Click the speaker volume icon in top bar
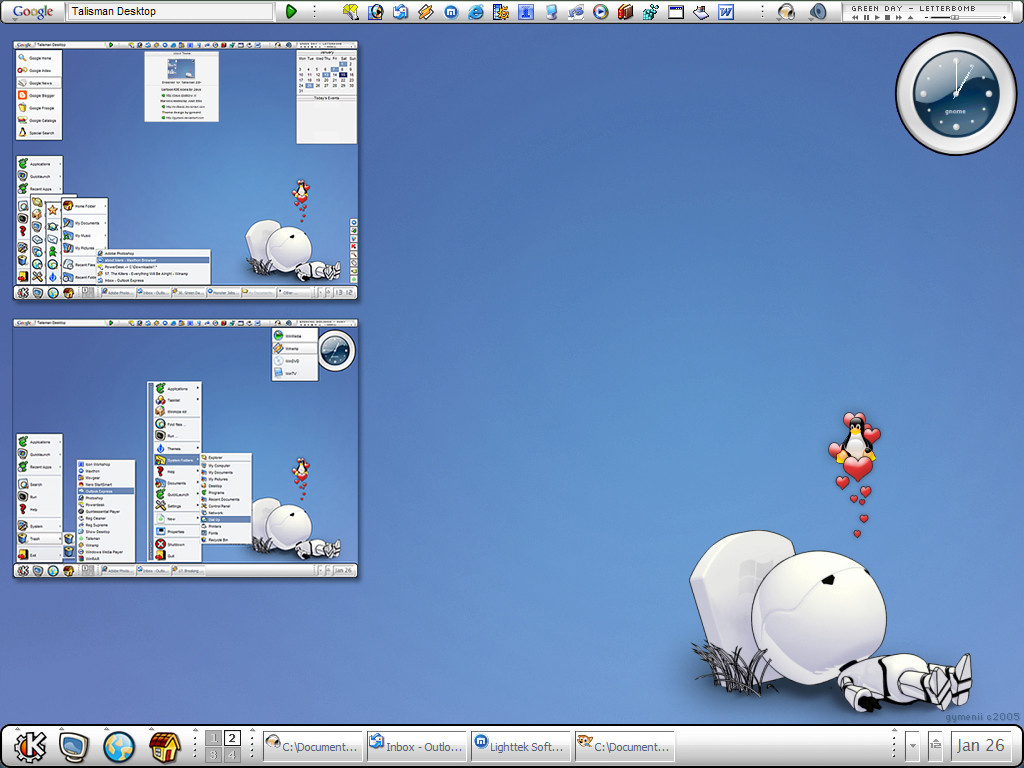 click(x=818, y=12)
